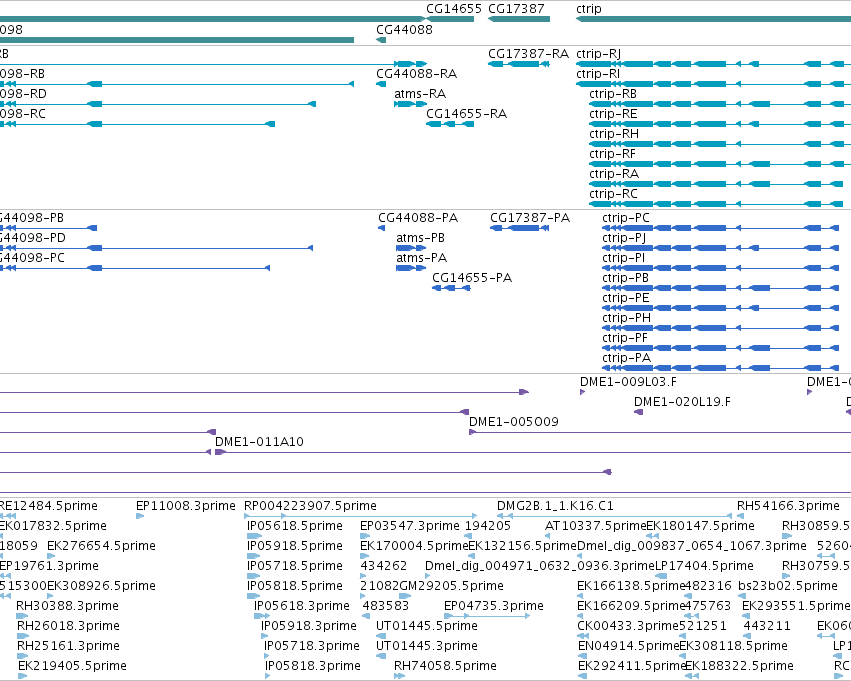Click the IP05618.5prime feature label
The image size is (851, 681).
click(295, 526)
